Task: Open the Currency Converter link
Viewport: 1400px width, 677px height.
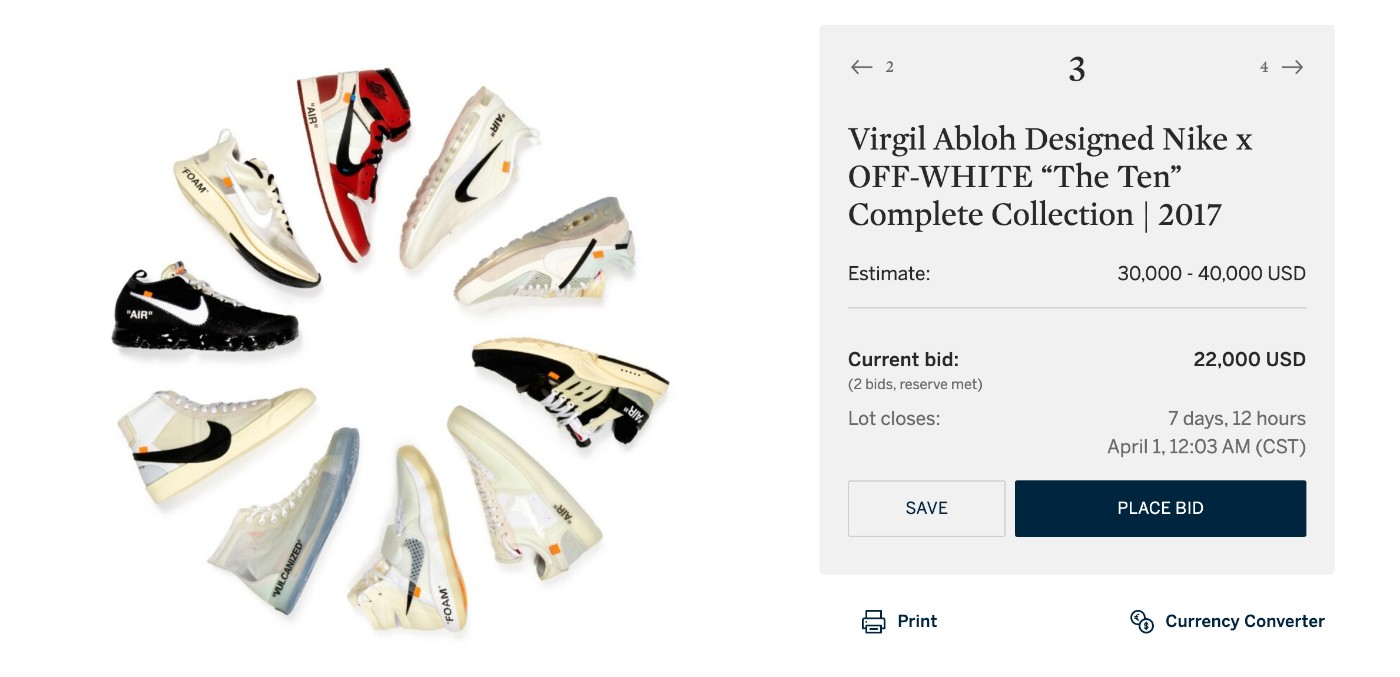Action: tap(1244, 621)
